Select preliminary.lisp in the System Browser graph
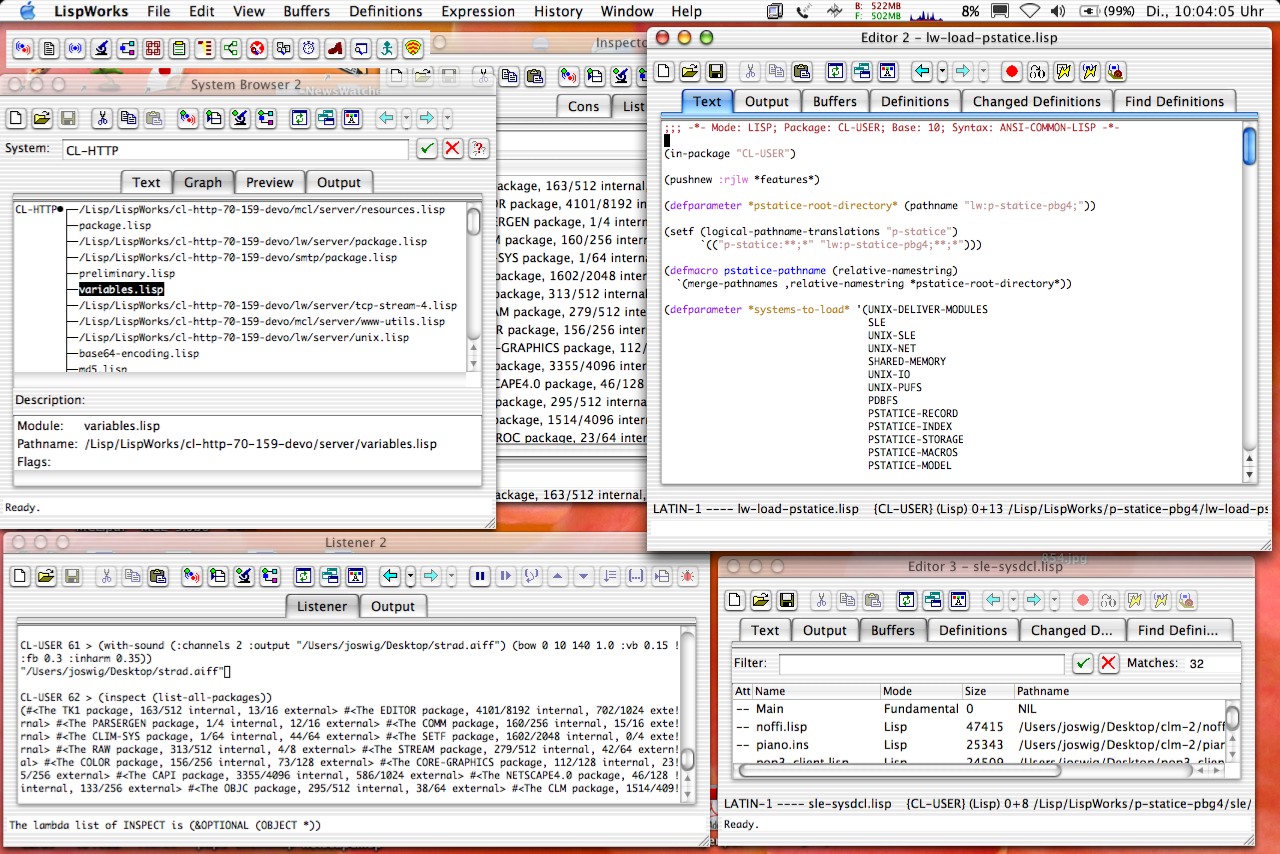 point(127,273)
